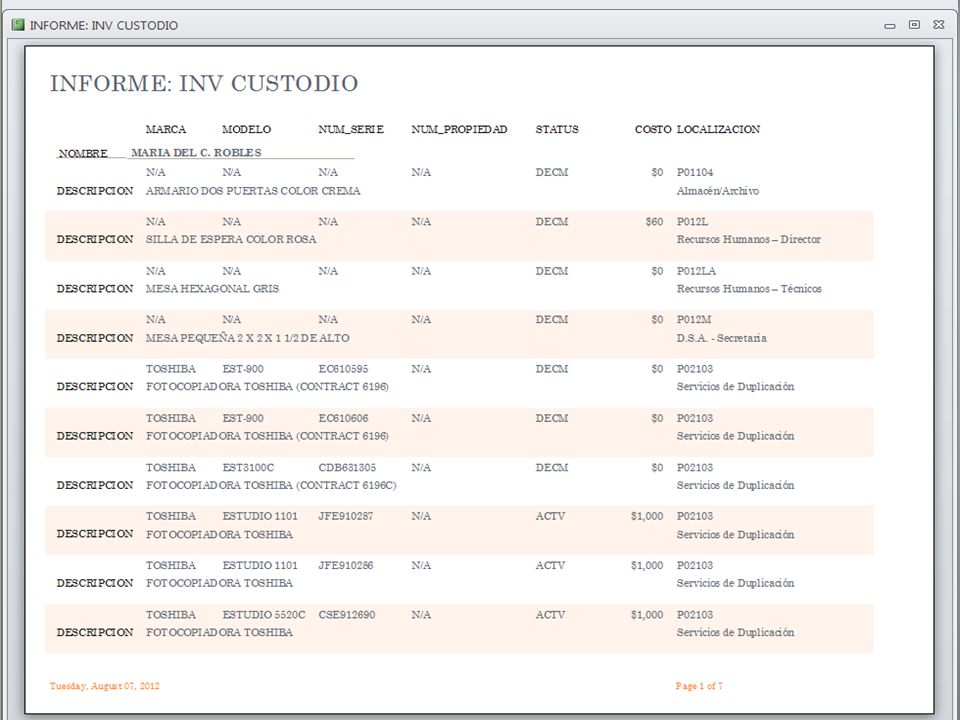
Task: Click the NUM_SERIE column header
Action: (x=351, y=129)
